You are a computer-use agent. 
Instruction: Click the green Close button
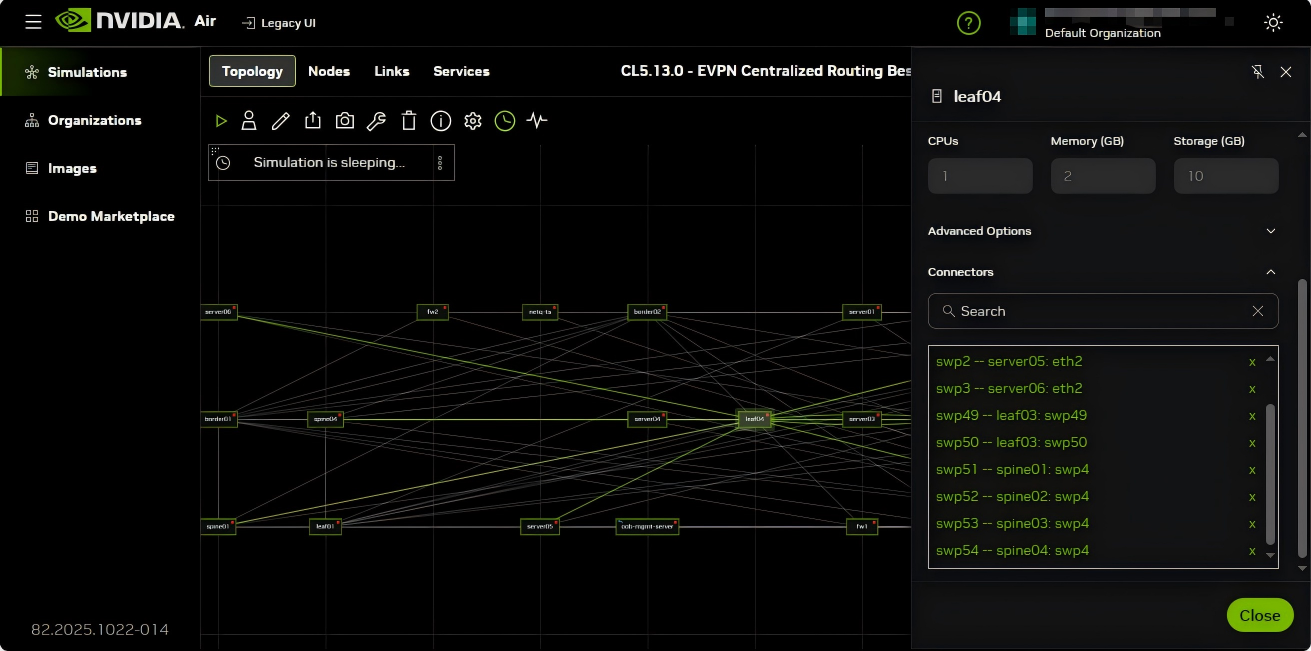1259,615
